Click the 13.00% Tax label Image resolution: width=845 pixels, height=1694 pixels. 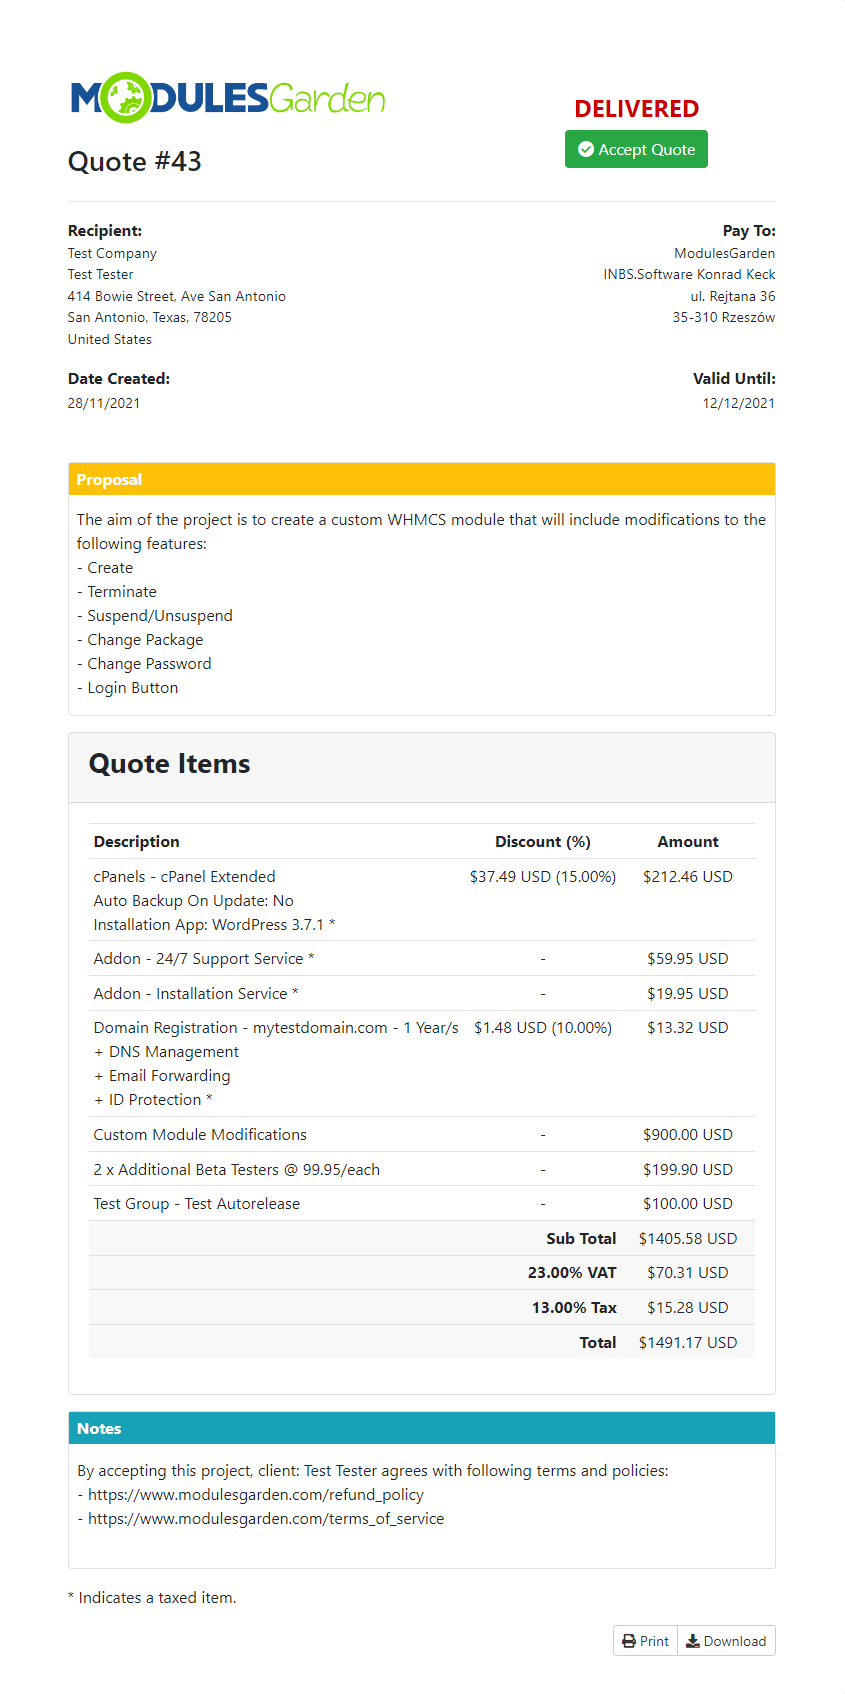coord(574,1307)
